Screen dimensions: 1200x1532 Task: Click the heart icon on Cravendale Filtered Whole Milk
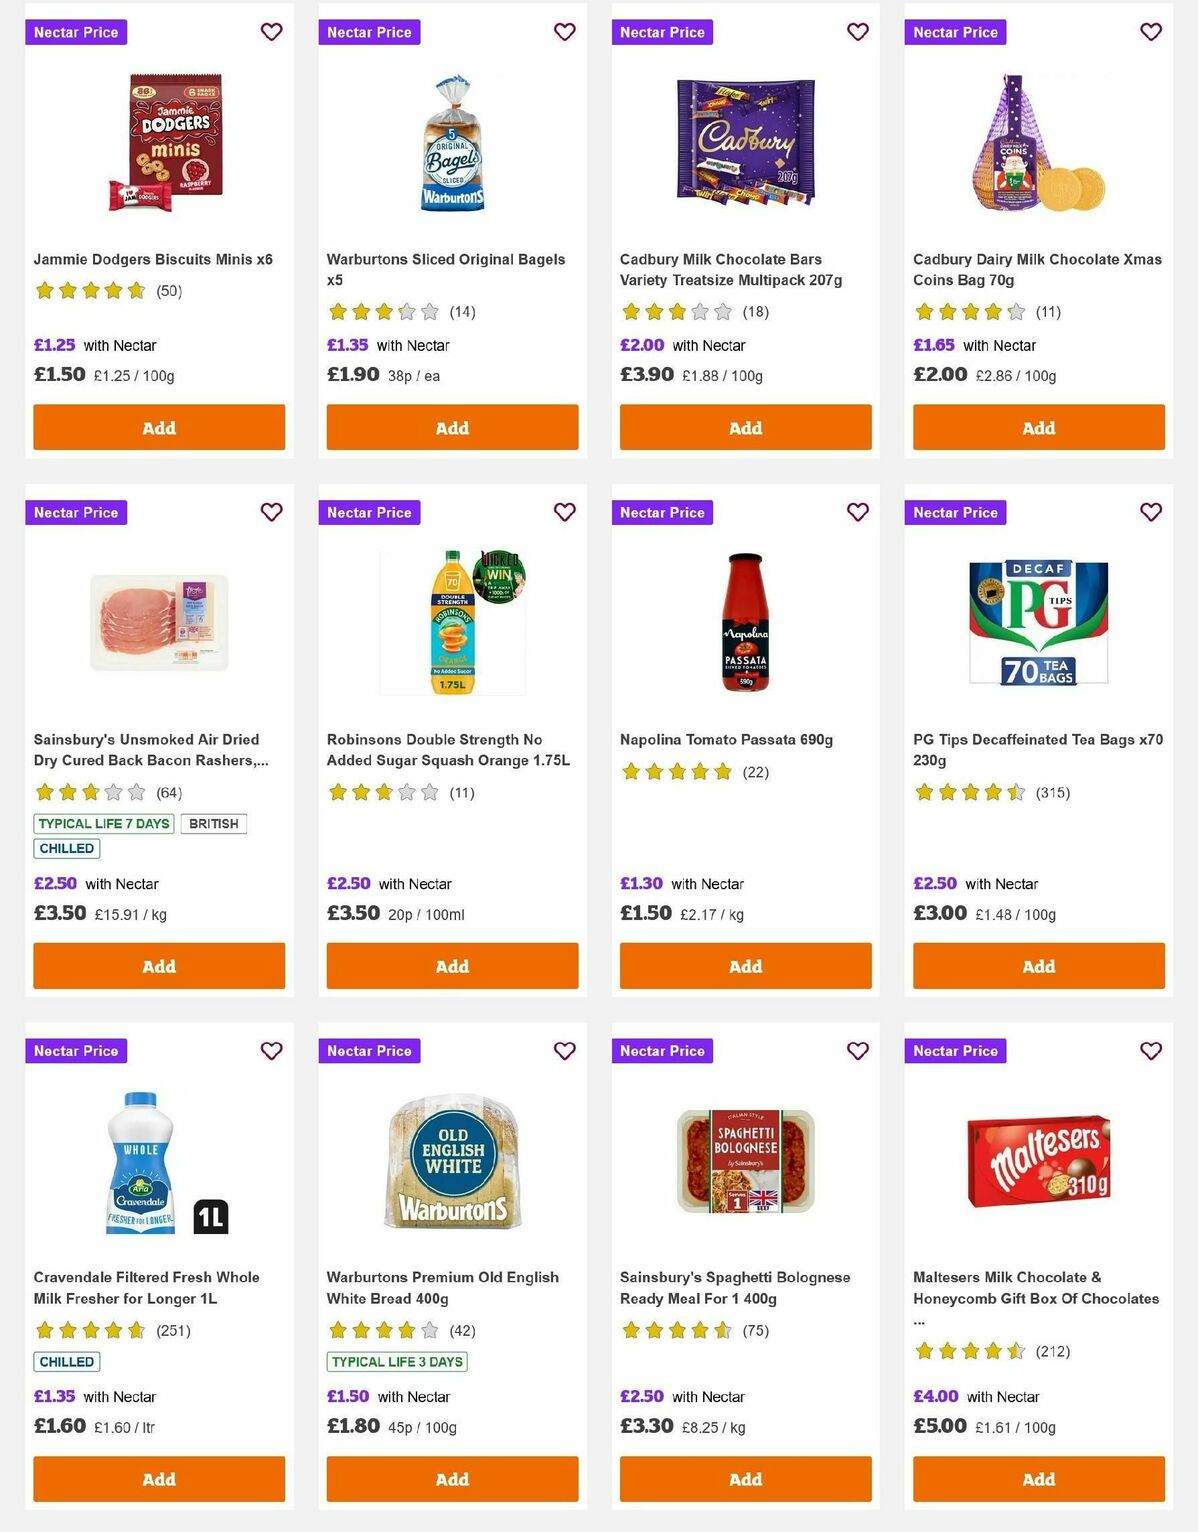pos(271,1051)
